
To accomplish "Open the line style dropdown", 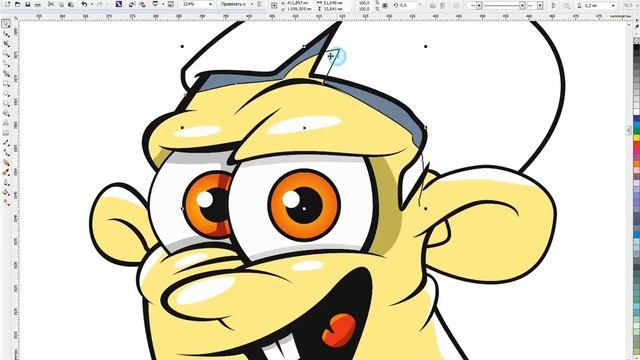I will coord(522,5).
